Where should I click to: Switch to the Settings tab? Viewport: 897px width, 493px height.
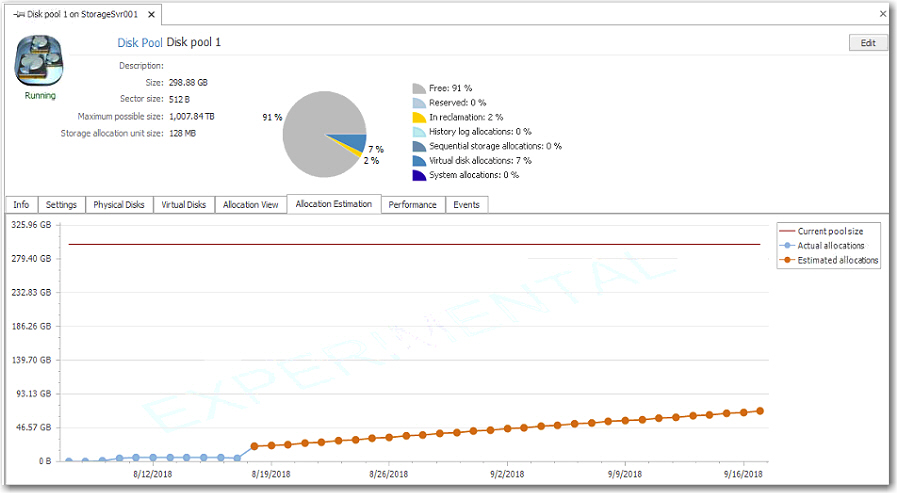[x=61, y=204]
